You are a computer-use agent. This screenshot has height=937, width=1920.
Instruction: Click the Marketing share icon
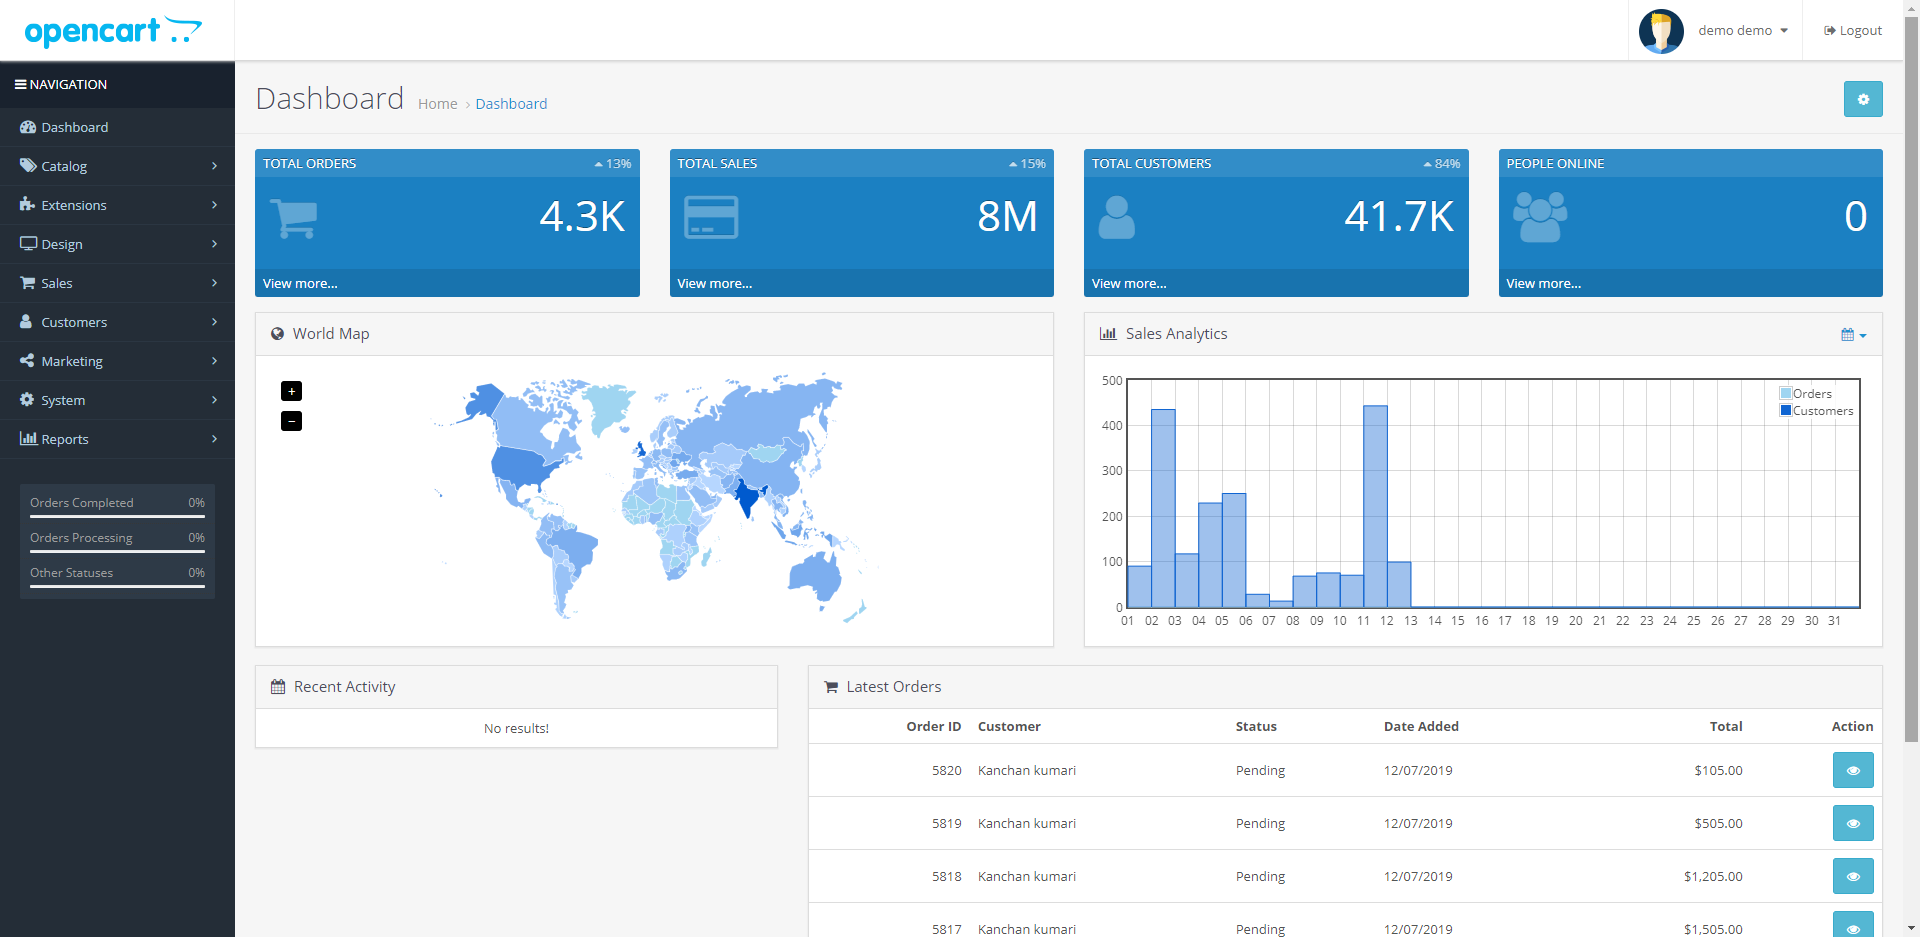pyautogui.click(x=27, y=360)
